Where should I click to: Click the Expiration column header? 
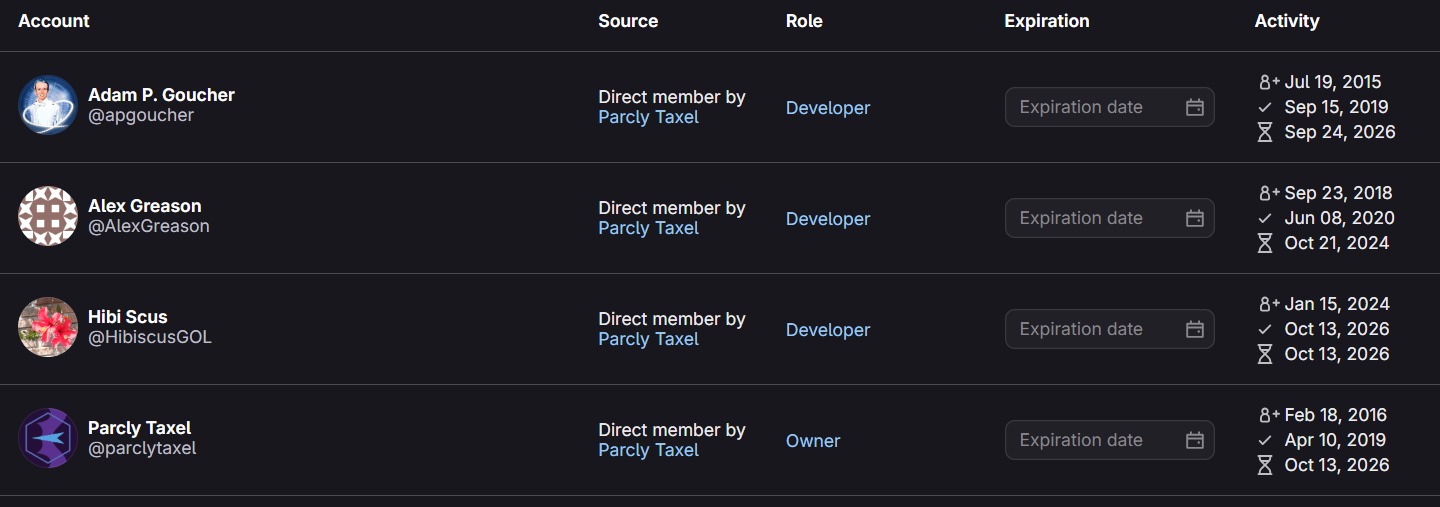pos(1047,21)
